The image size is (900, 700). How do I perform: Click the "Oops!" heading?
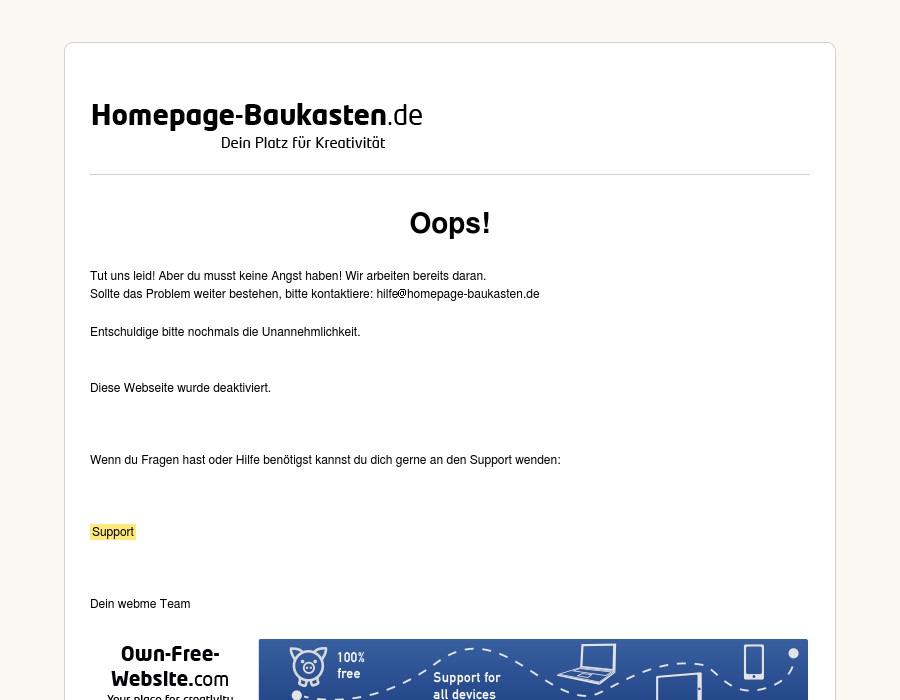[x=450, y=223]
